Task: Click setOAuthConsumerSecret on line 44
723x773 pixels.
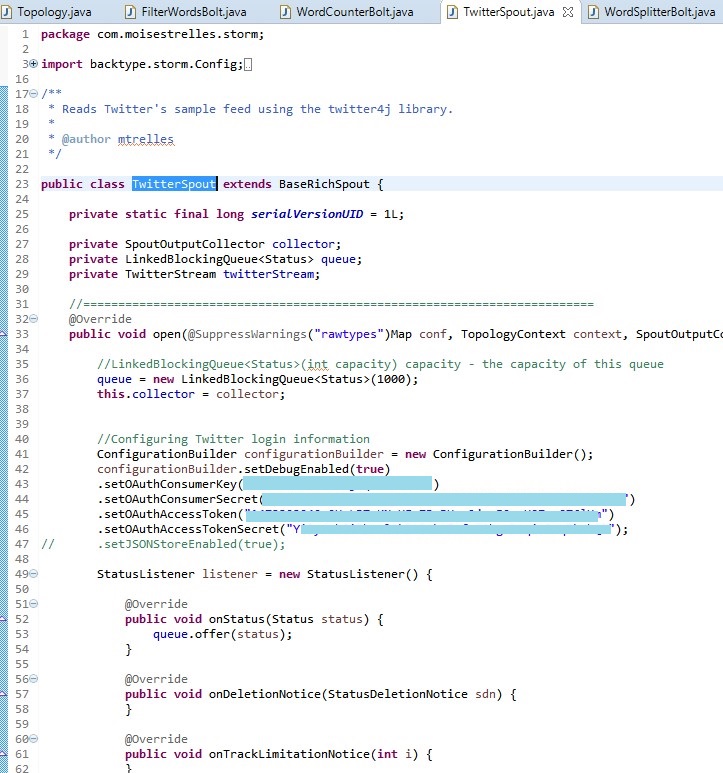Action: point(181,499)
